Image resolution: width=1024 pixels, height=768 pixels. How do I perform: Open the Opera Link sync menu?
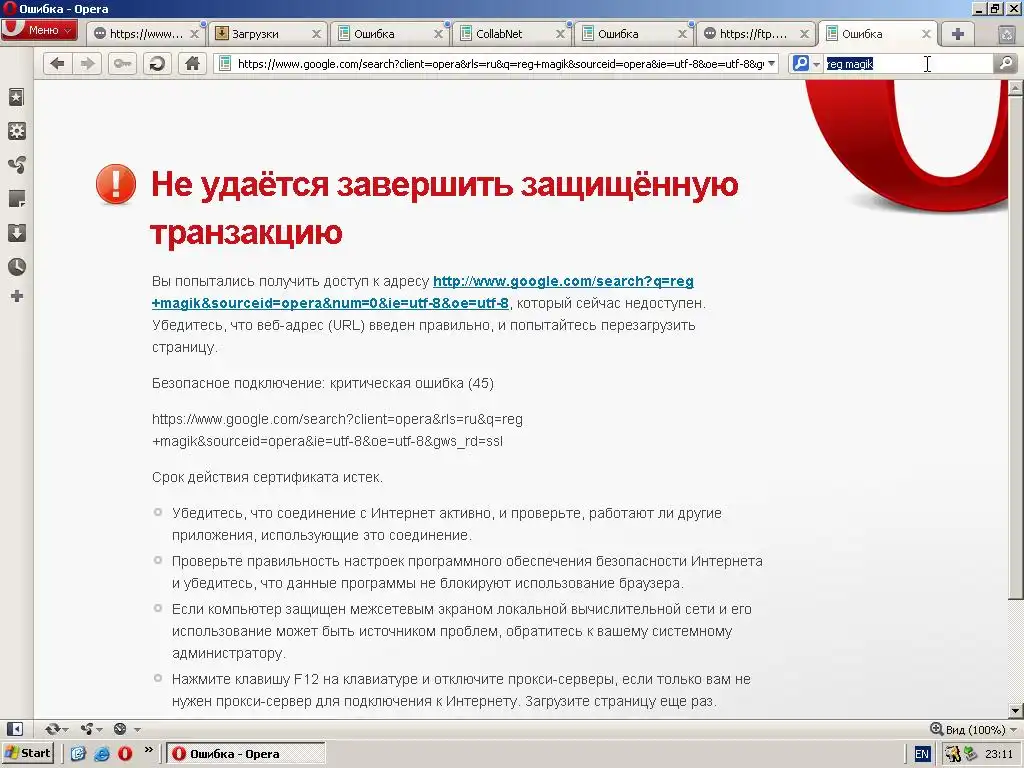tap(56, 729)
